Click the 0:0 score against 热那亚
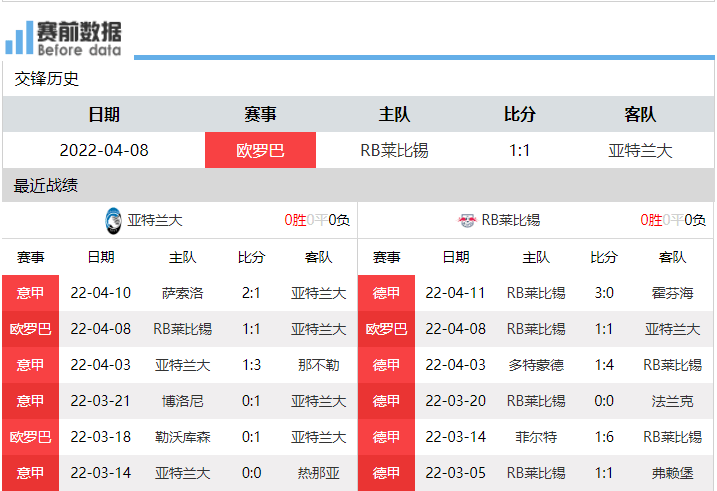This screenshot has height=491, width=717. [x=251, y=473]
